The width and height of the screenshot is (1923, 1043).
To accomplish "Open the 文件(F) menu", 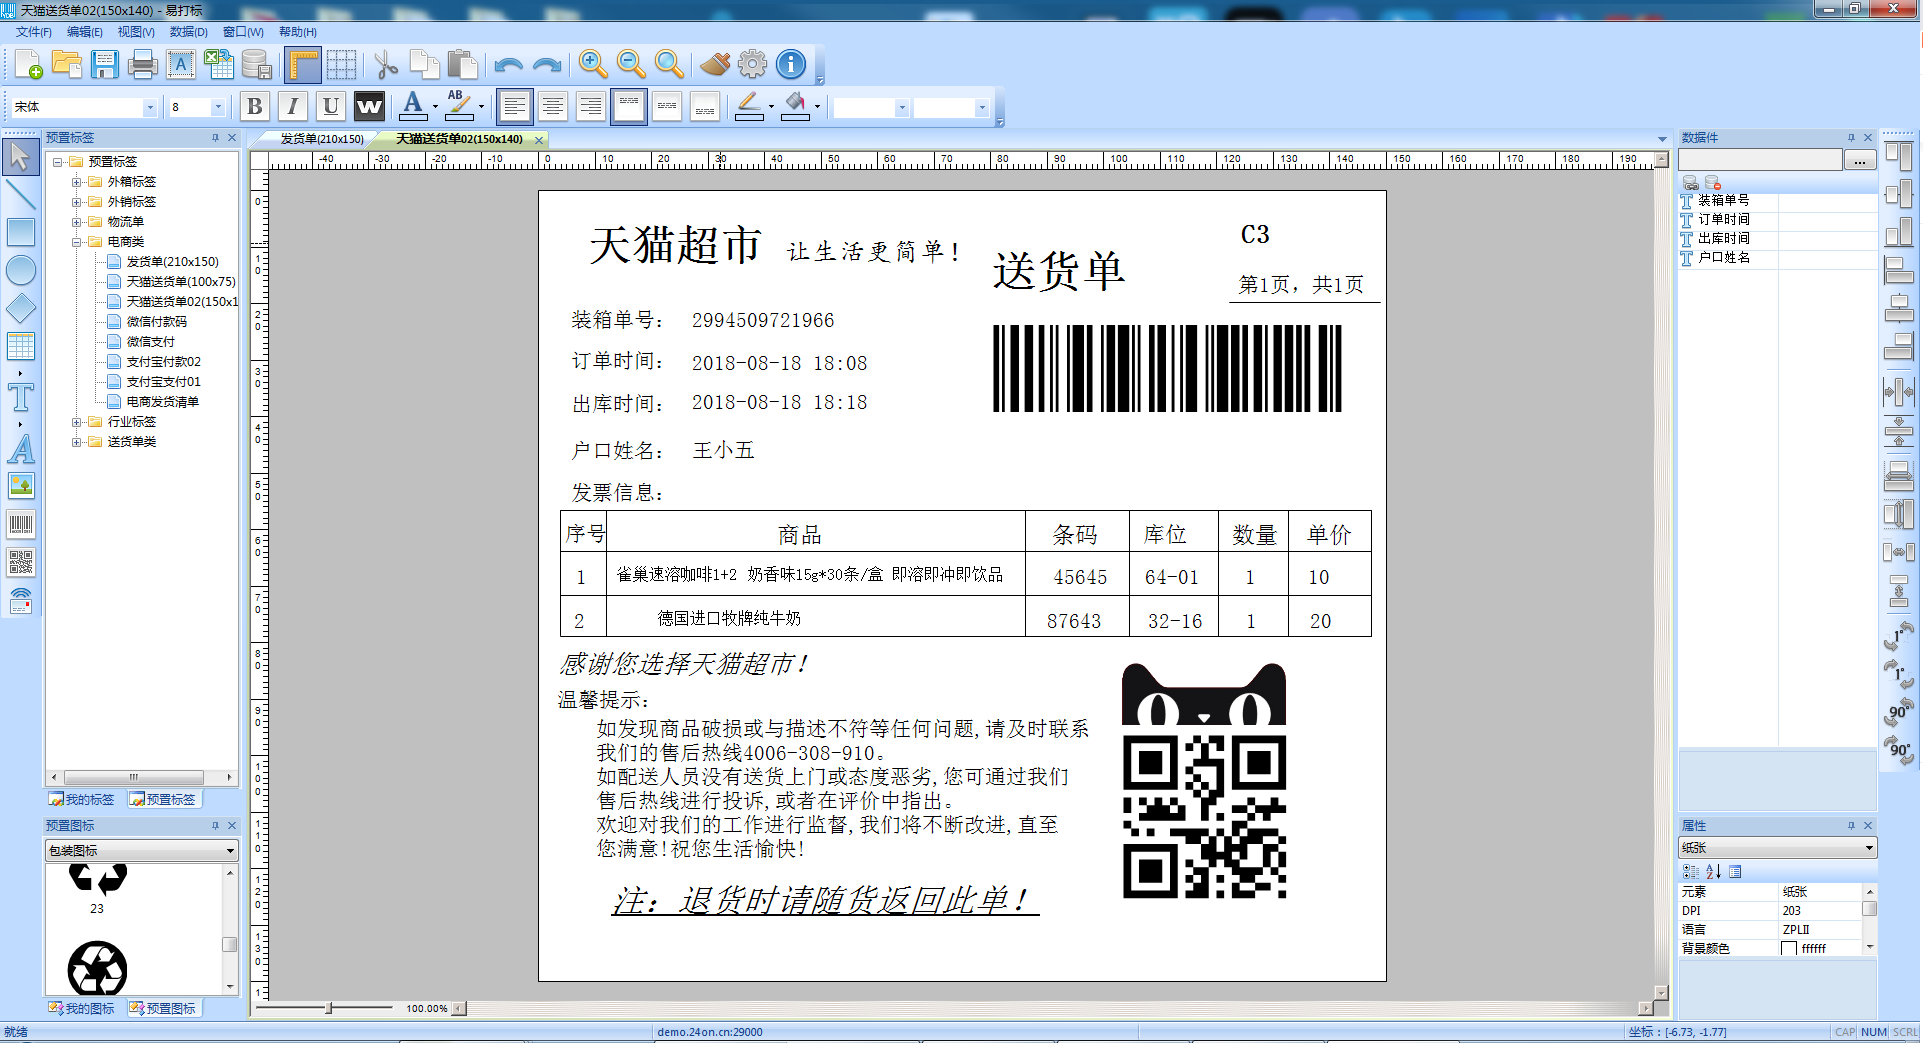I will 33,32.
